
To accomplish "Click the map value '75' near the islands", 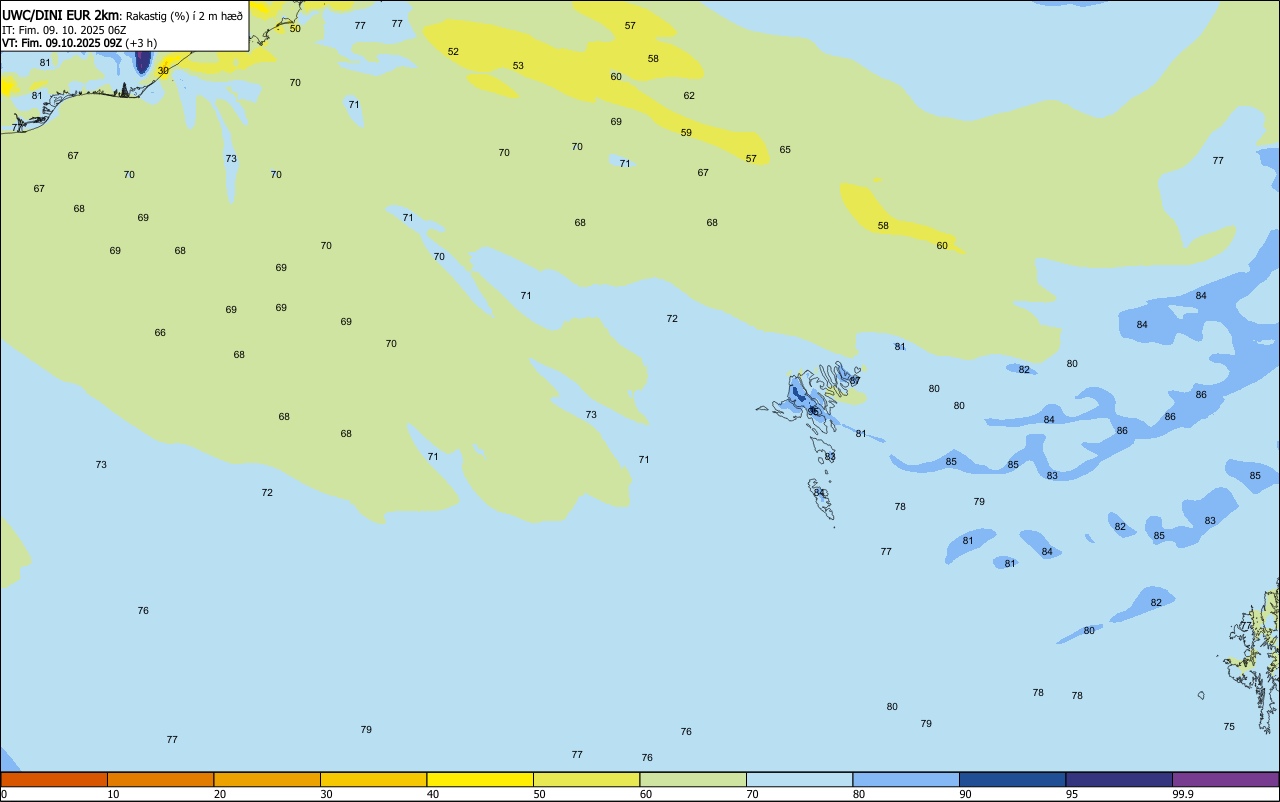I will tap(1229, 727).
